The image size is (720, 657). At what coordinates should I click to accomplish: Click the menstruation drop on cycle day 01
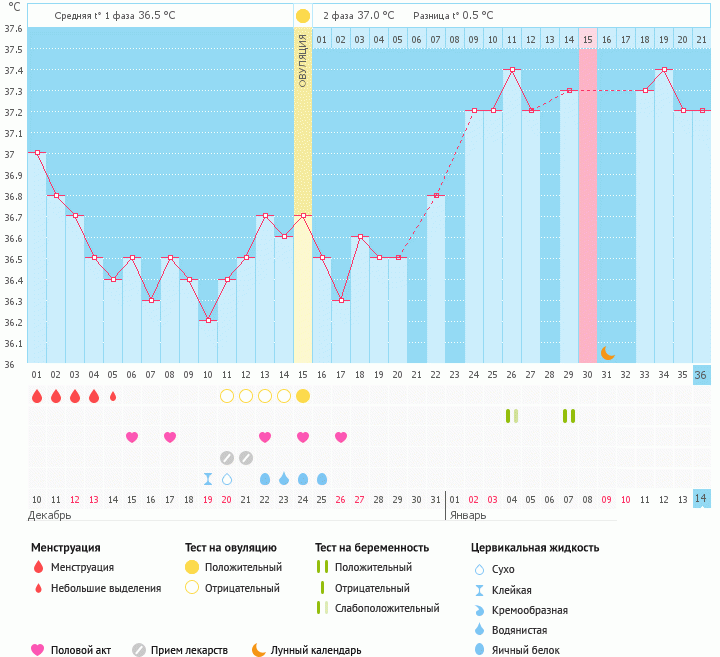pos(37,396)
